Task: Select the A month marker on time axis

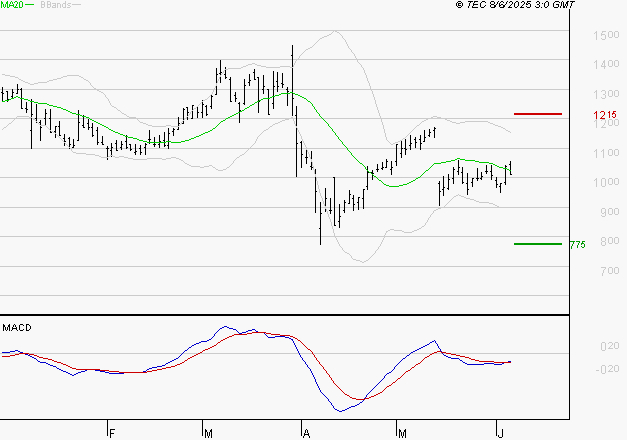Action: [x=306, y=433]
